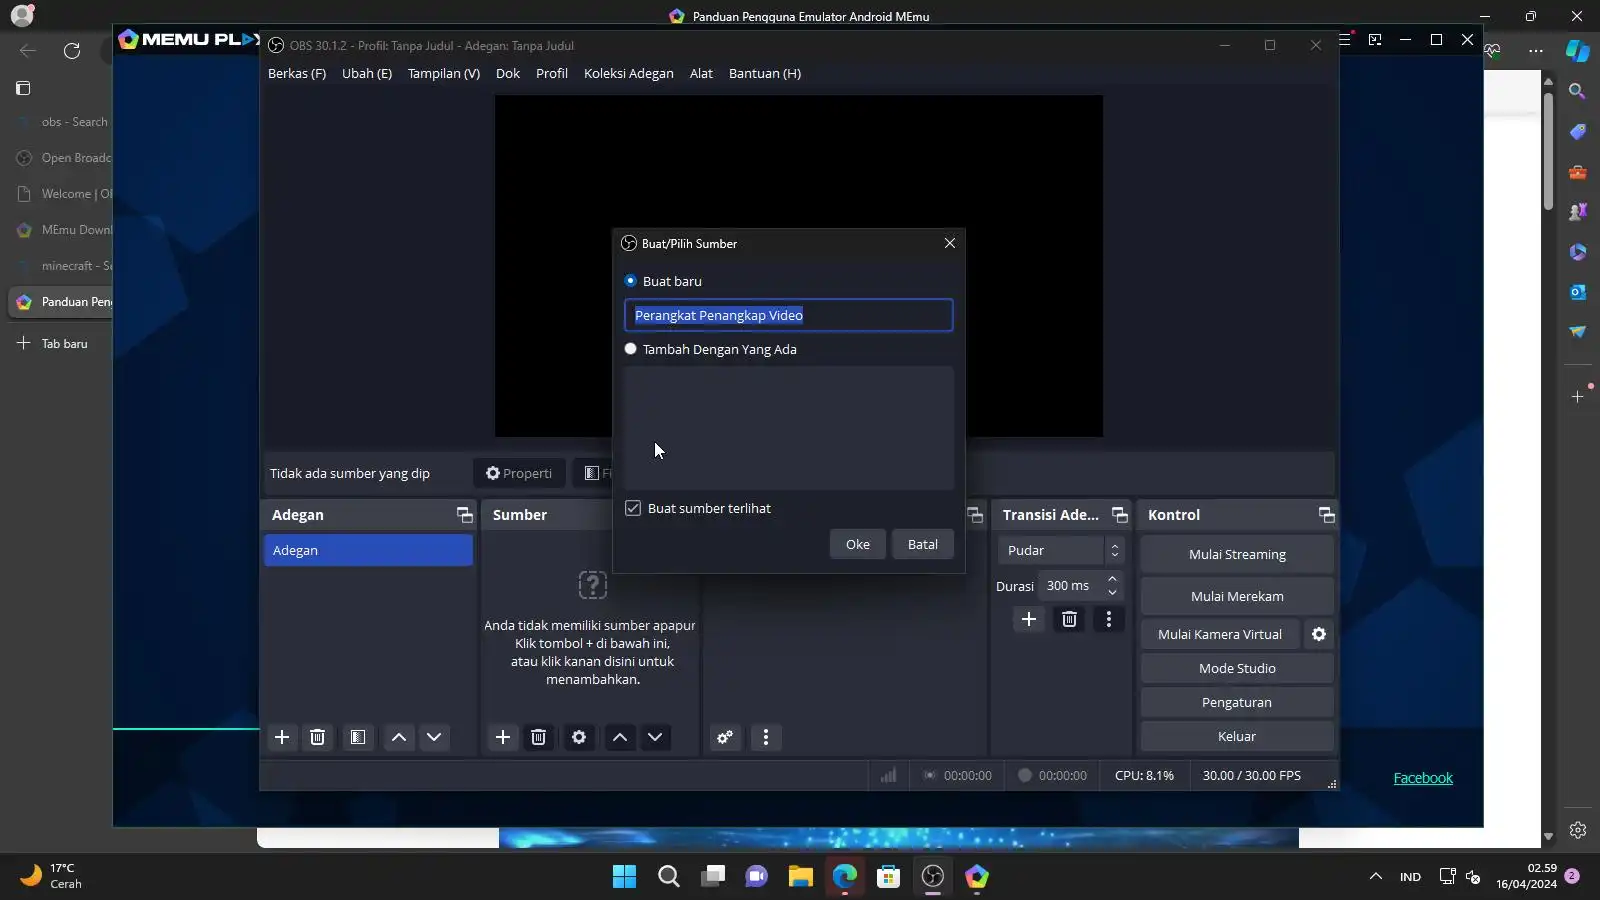Uncheck Buat sumber terlihat checkbox
The height and width of the screenshot is (900, 1600).
pyautogui.click(x=633, y=508)
